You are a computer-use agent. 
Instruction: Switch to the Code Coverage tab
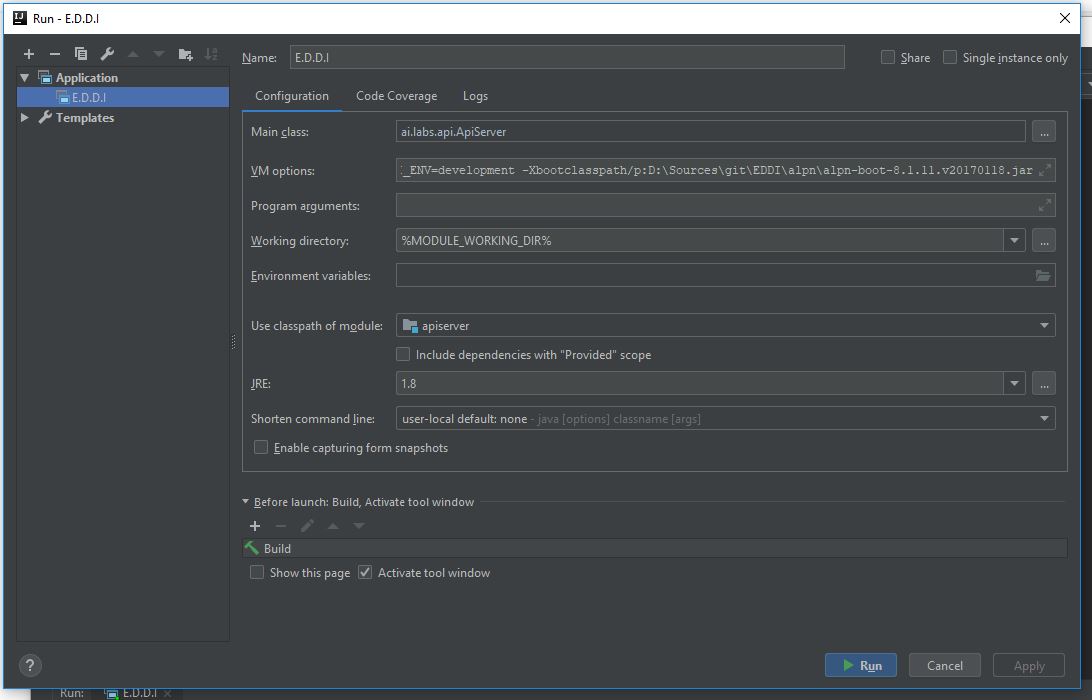[x=396, y=96]
